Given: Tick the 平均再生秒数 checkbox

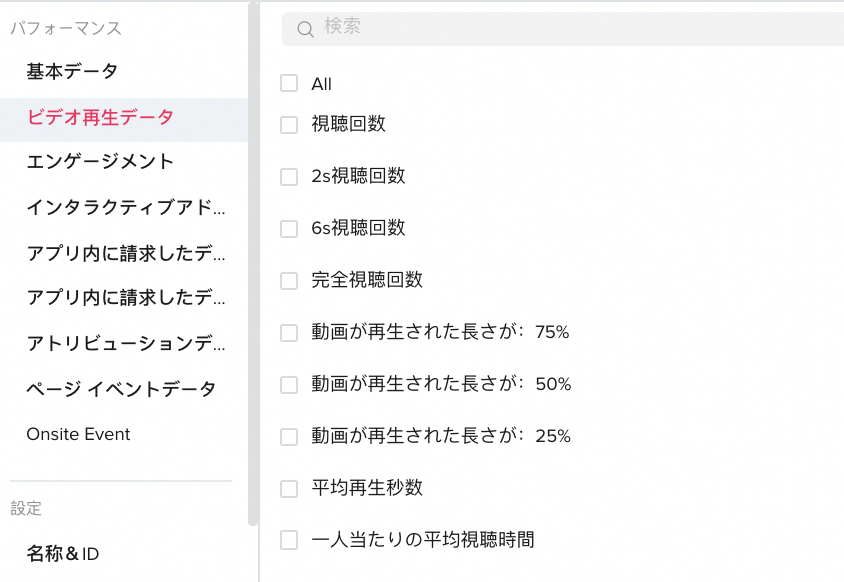Looking at the screenshot, I should tap(289, 489).
